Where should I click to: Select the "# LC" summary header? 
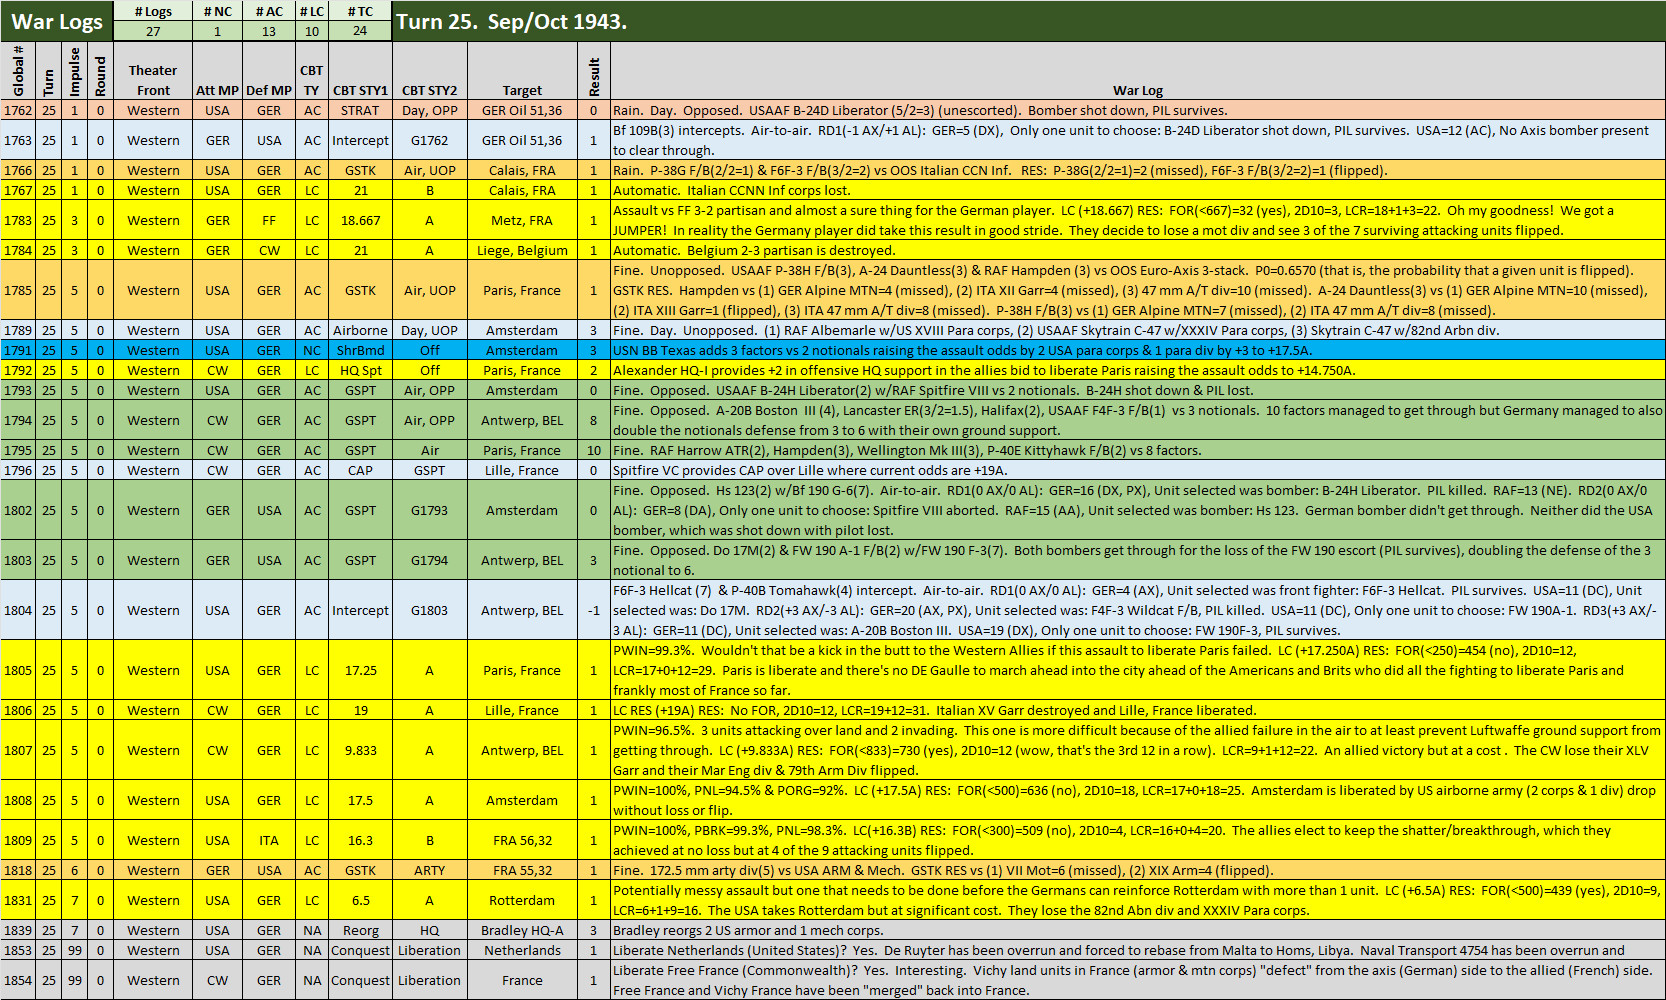[312, 11]
